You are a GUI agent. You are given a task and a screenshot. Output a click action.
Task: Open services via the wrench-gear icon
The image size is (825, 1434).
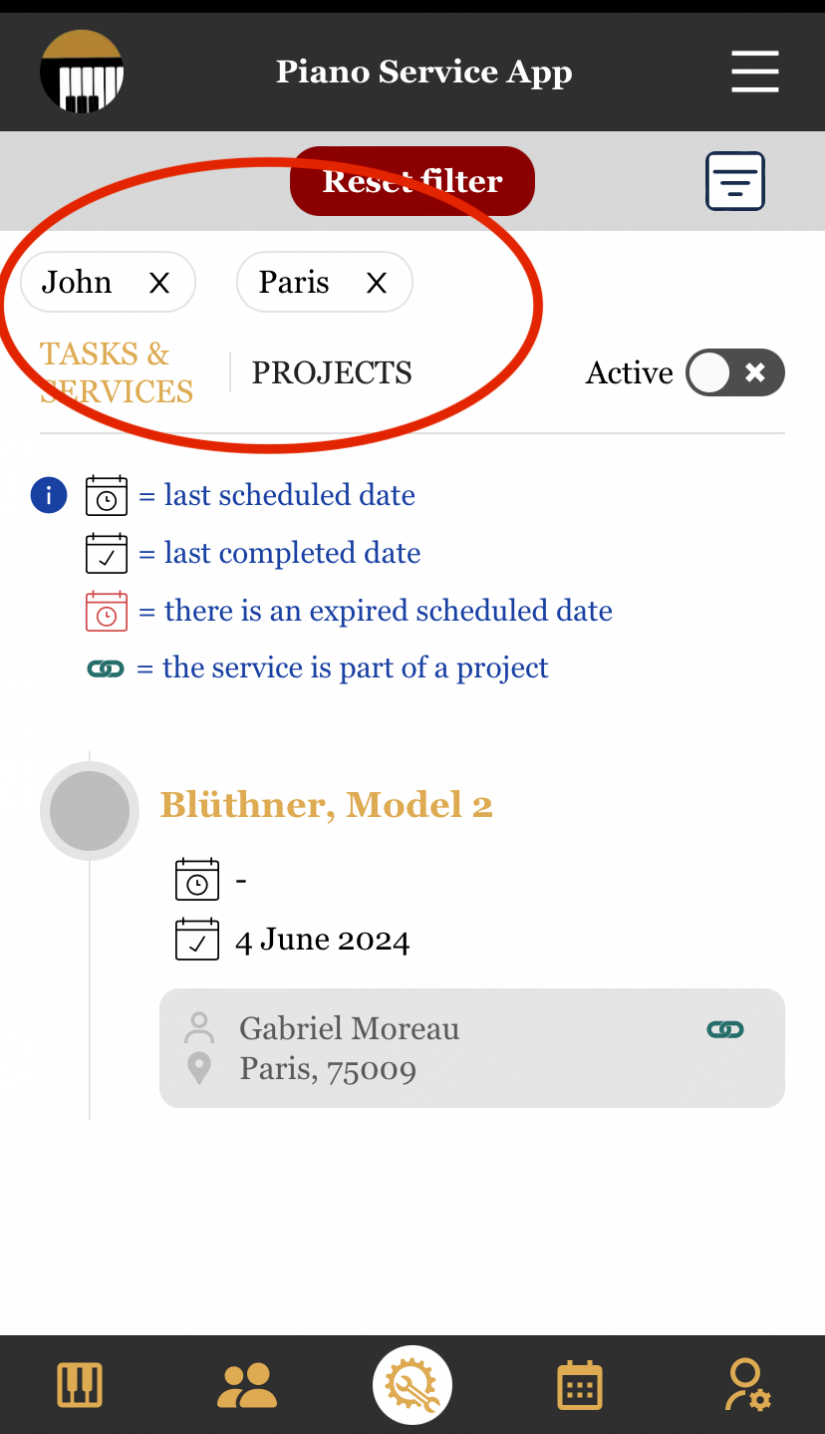(412, 1386)
